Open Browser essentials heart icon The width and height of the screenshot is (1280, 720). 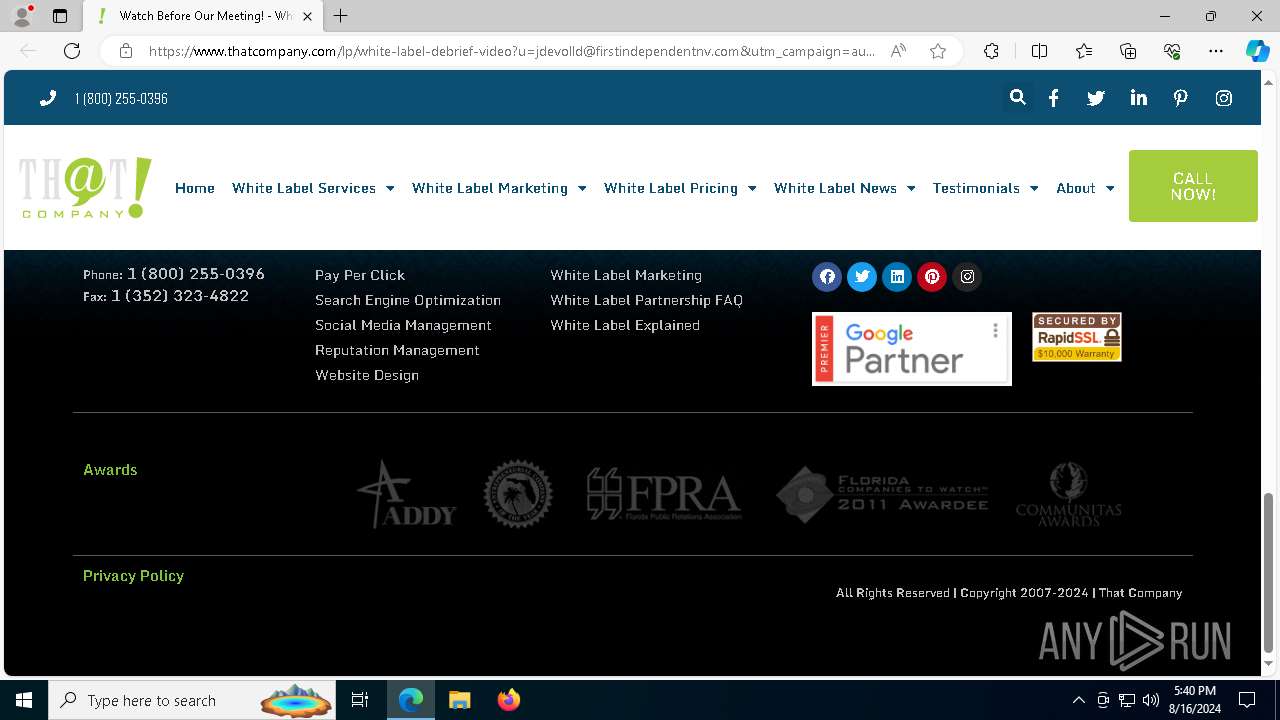(x=1172, y=51)
